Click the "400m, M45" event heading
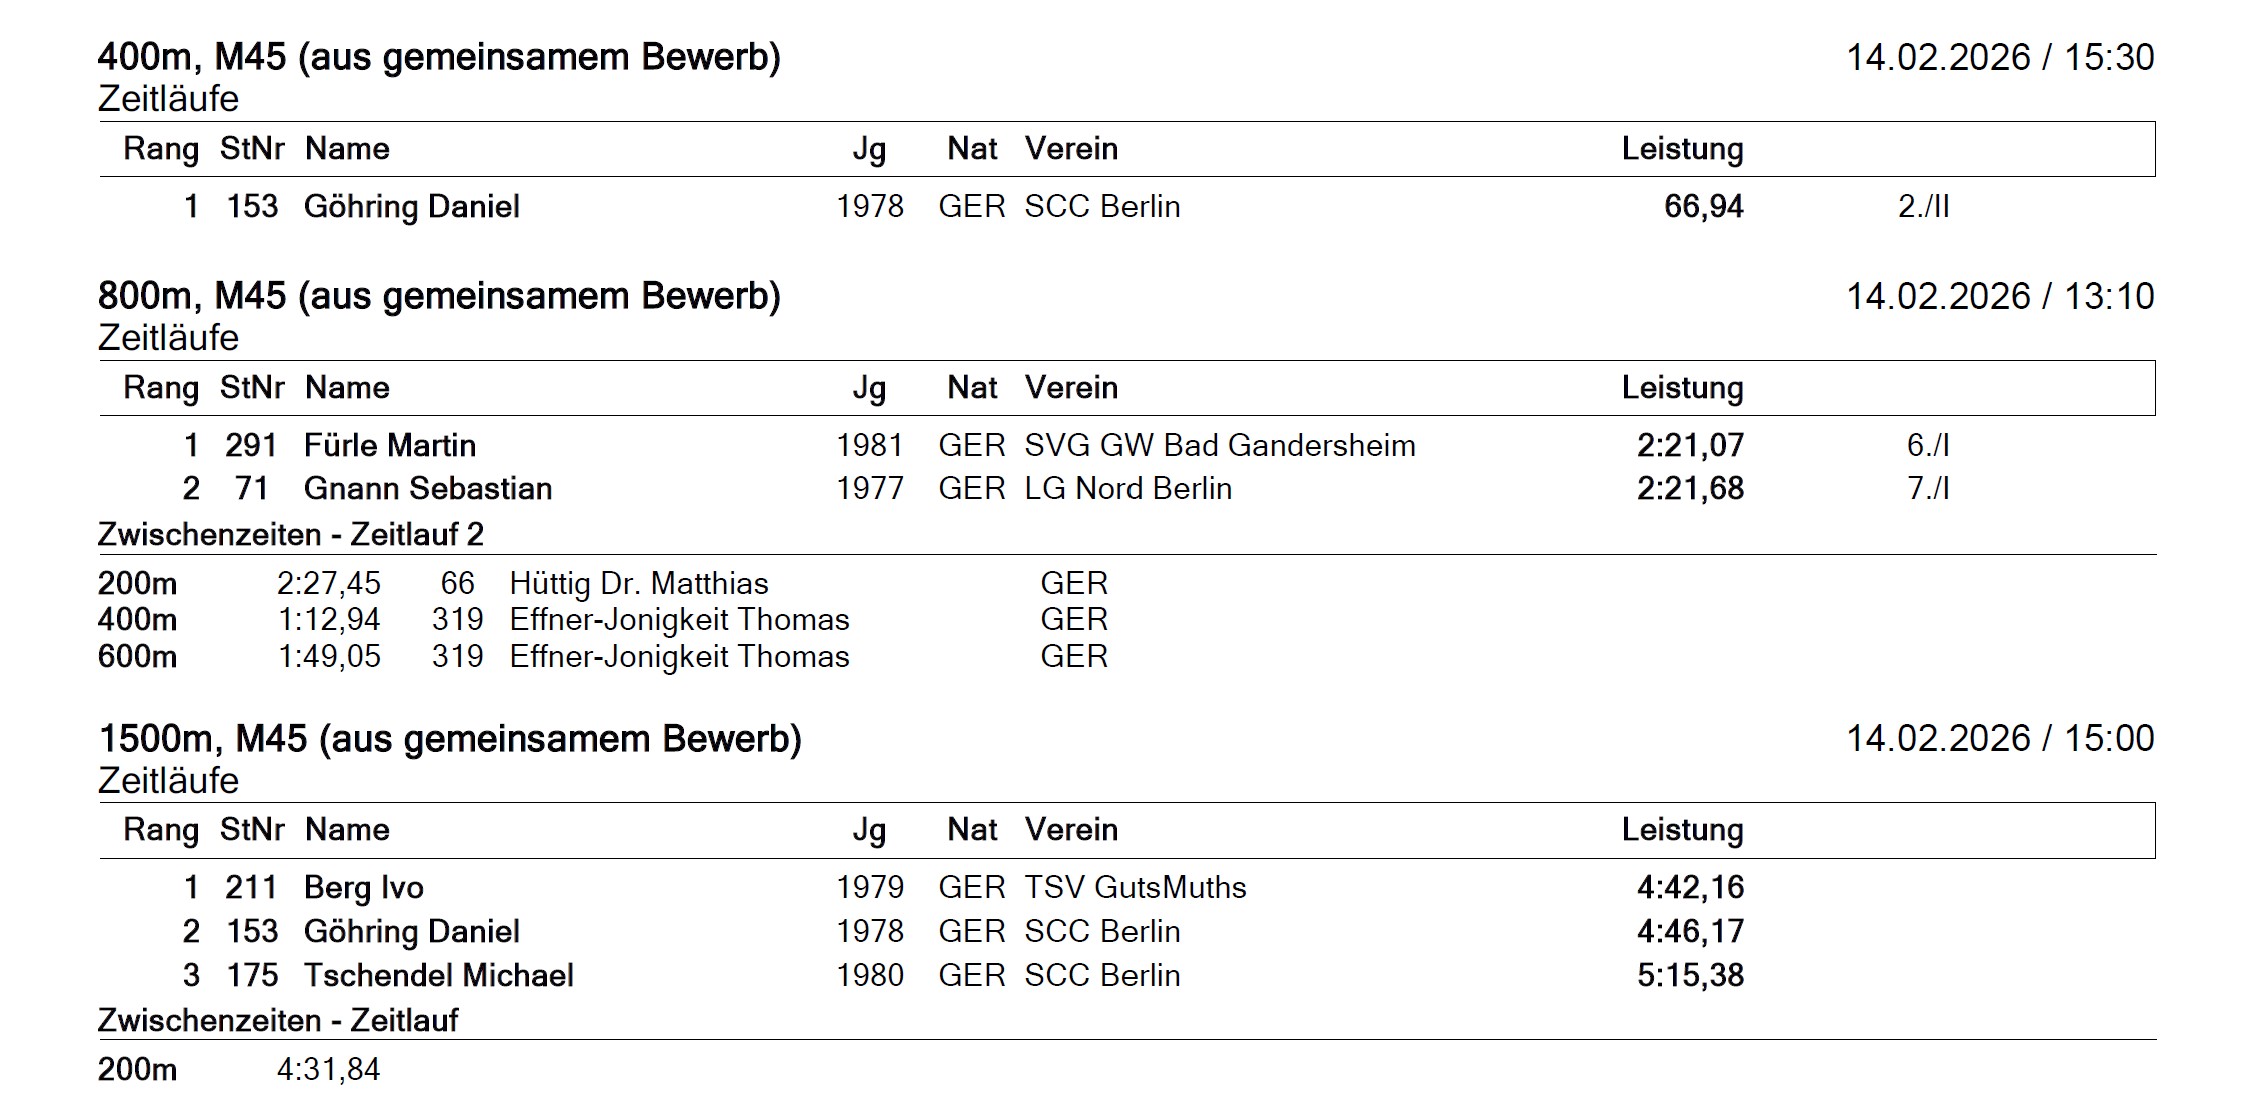Image resolution: width=2252 pixels, height=1102 pixels. pyautogui.click(x=438, y=57)
